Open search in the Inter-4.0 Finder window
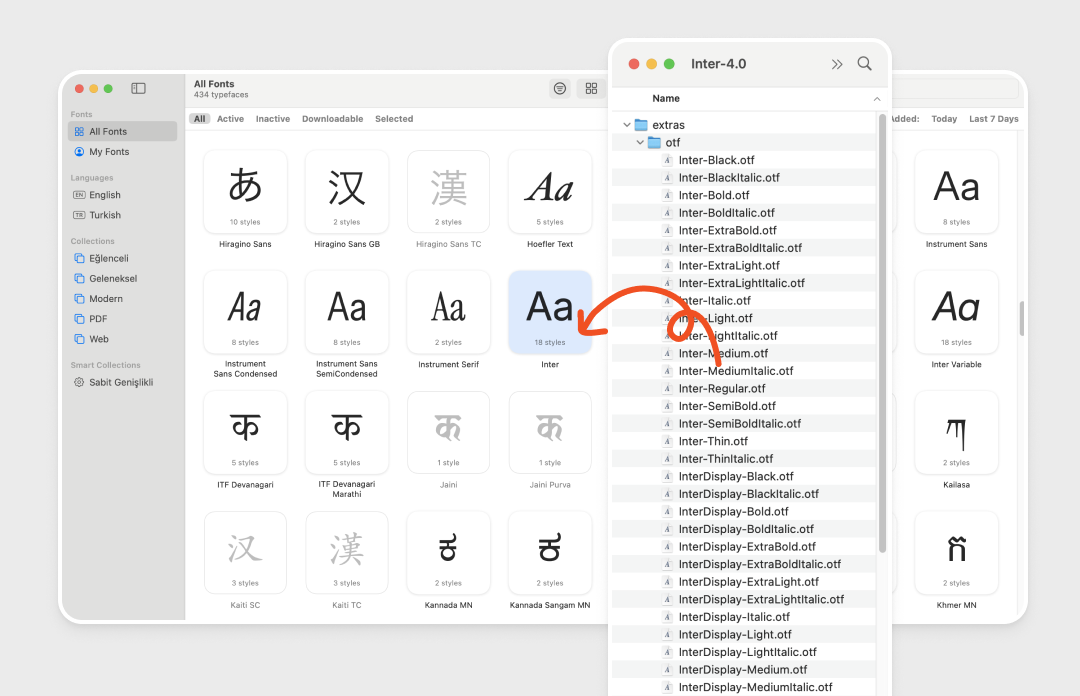Image resolution: width=1080 pixels, height=696 pixels. (864, 64)
